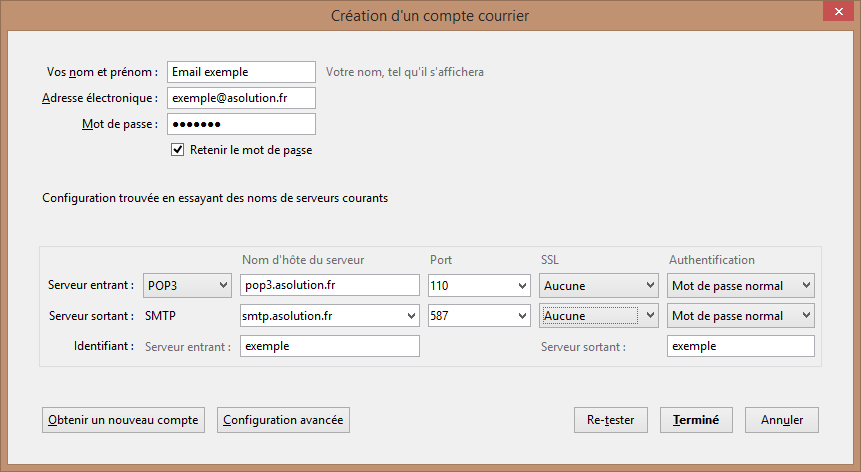The width and height of the screenshot is (861, 472).
Task: Click the Terminé button
Action: pyautogui.click(x=696, y=420)
